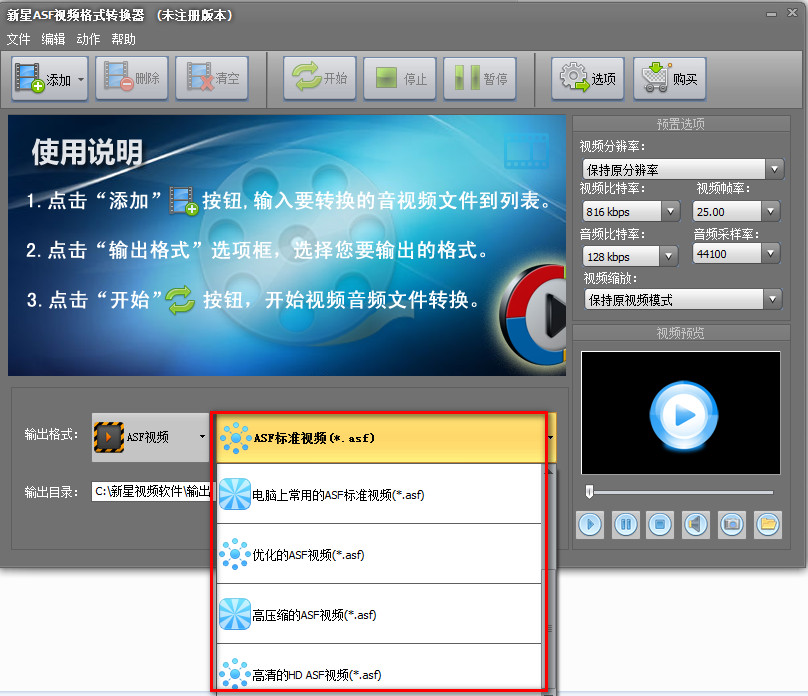Open the 选项 options button

588,78
